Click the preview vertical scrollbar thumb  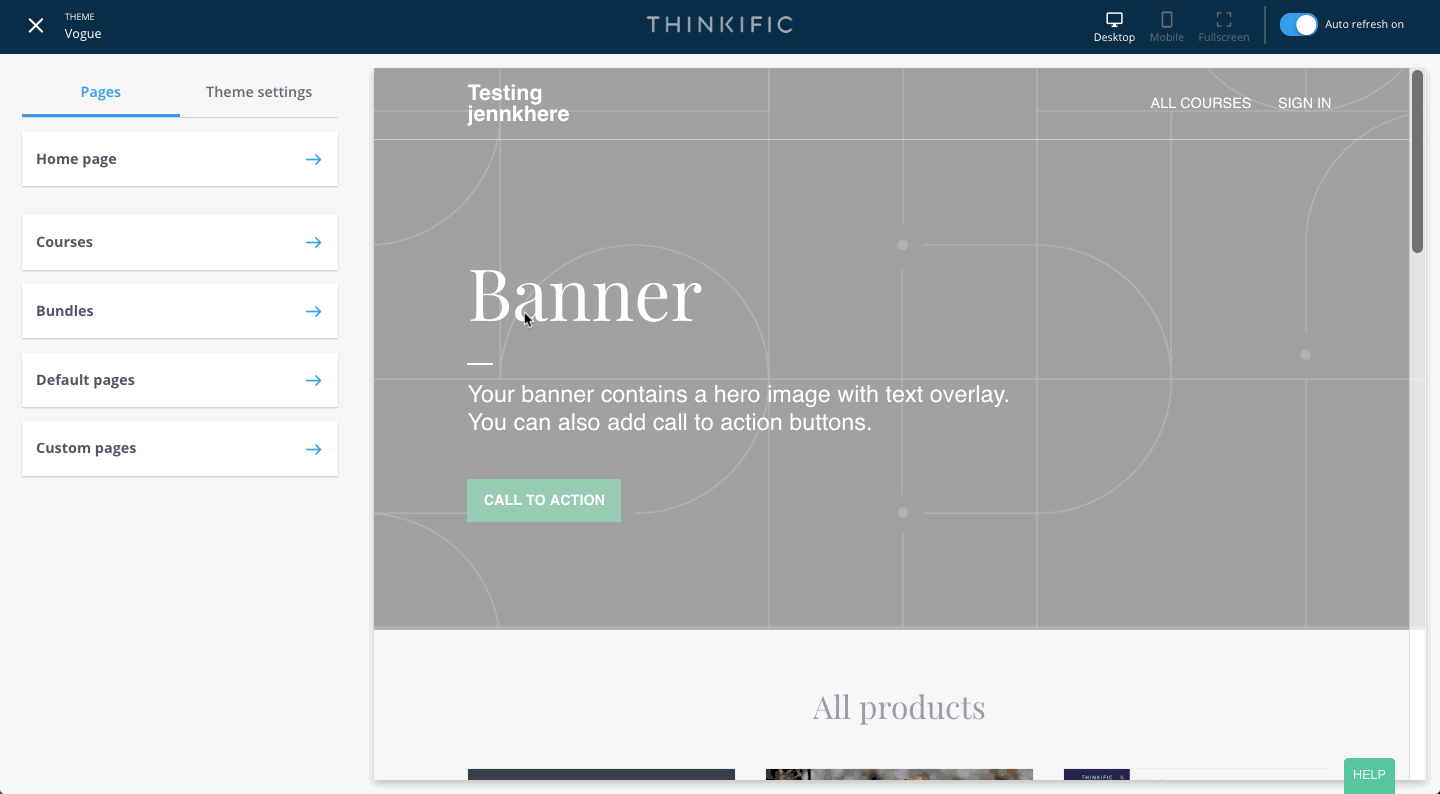(1417, 161)
